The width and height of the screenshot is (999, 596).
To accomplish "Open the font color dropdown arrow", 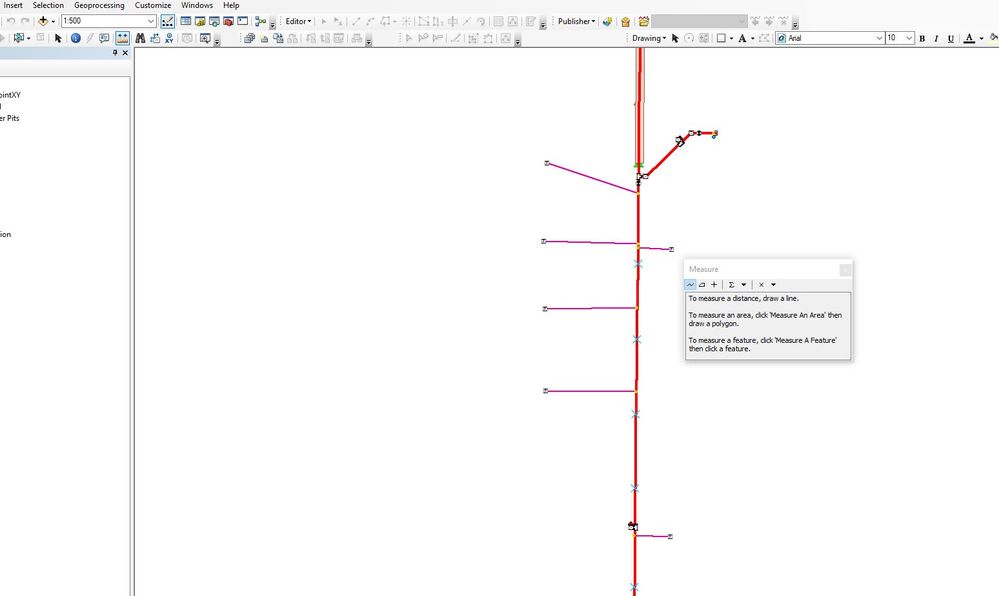I will point(981,38).
